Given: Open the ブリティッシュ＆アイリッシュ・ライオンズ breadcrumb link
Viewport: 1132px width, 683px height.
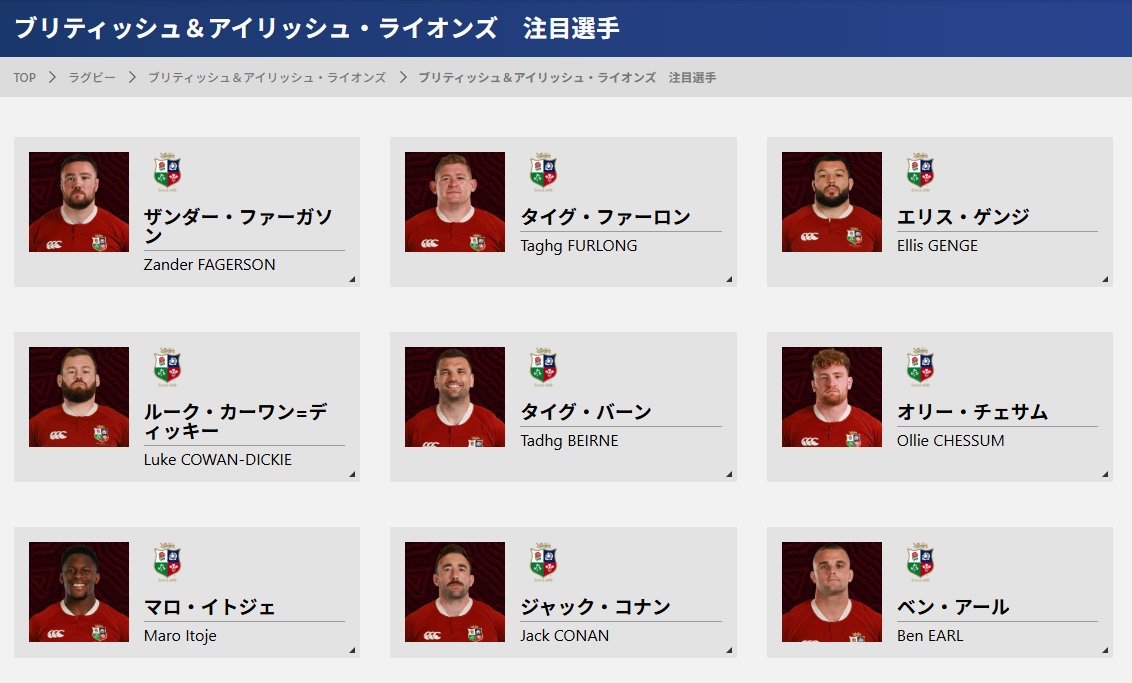Looking at the screenshot, I should [267, 77].
